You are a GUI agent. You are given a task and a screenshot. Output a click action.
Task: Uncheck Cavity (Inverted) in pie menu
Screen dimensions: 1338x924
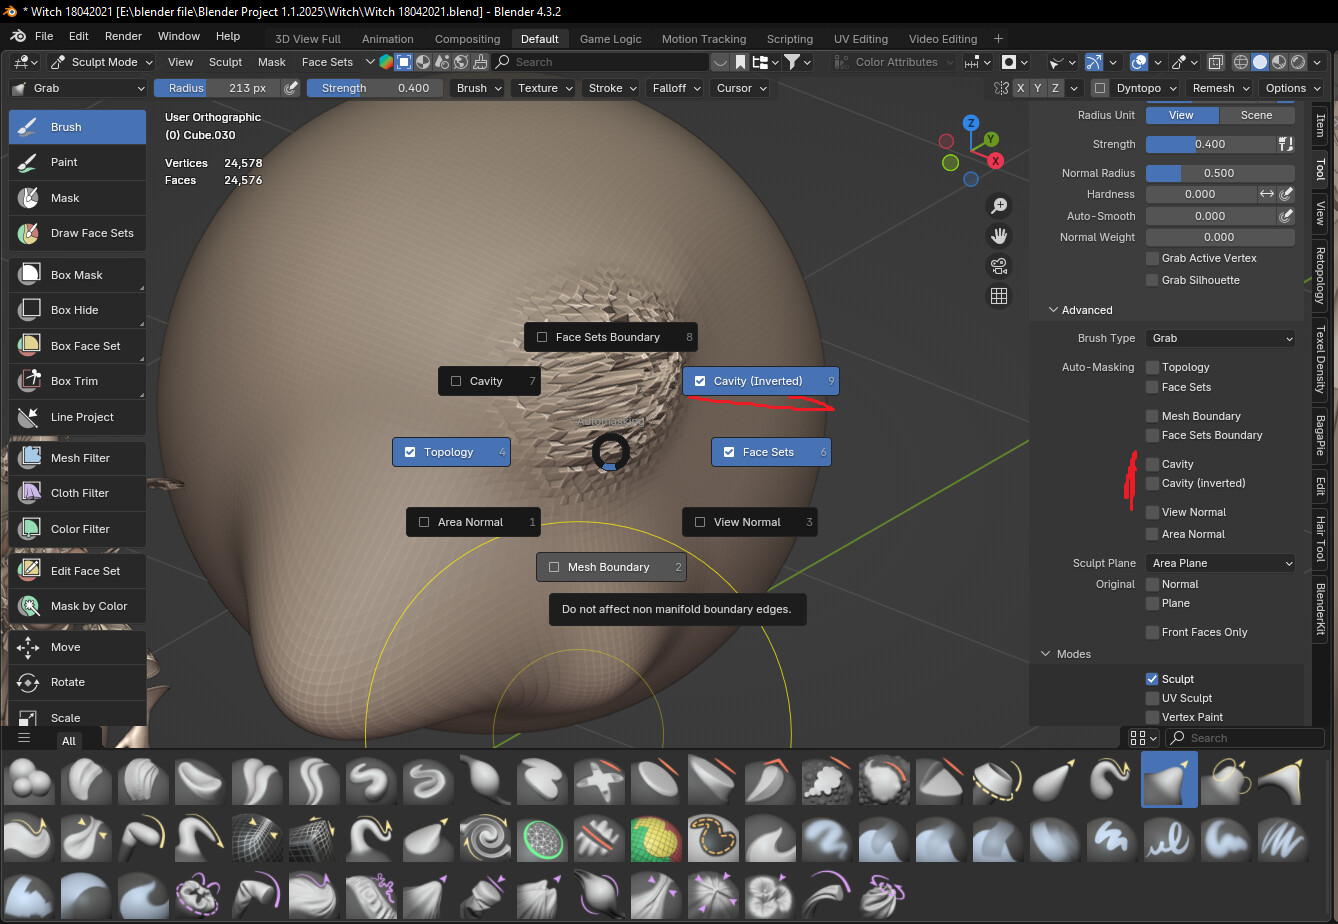click(x=761, y=381)
